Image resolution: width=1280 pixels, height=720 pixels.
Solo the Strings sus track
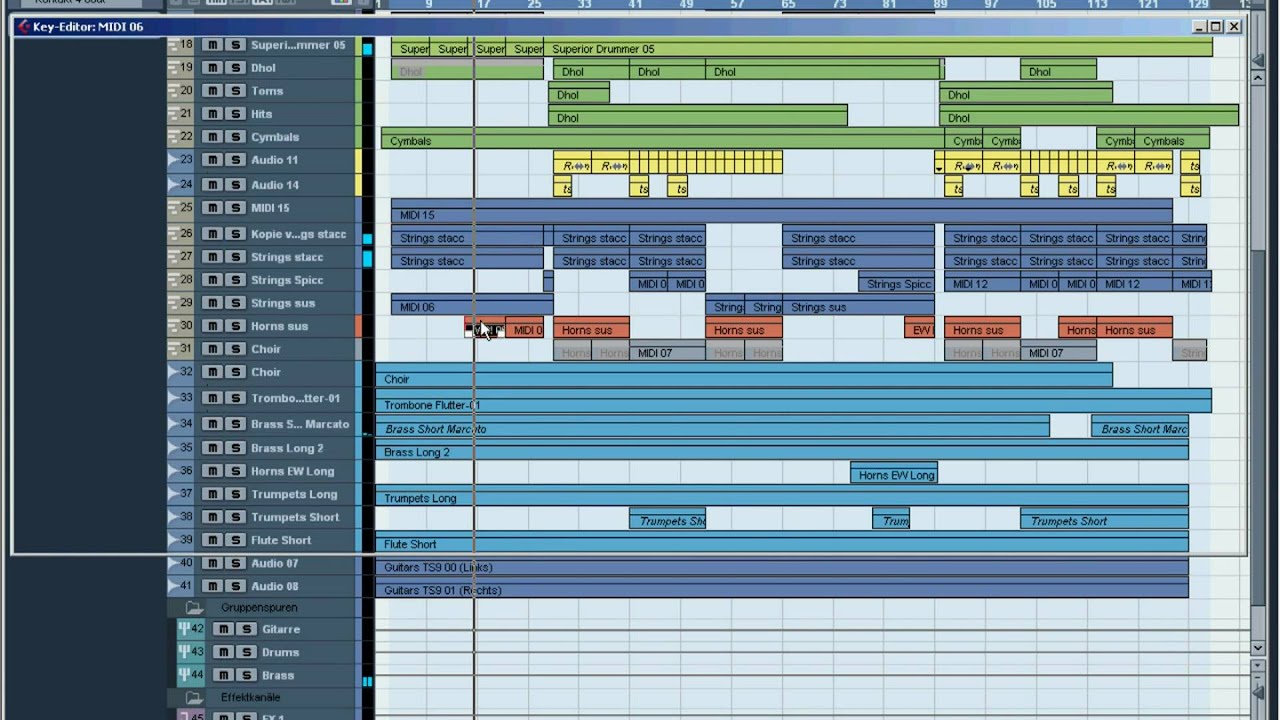click(235, 303)
